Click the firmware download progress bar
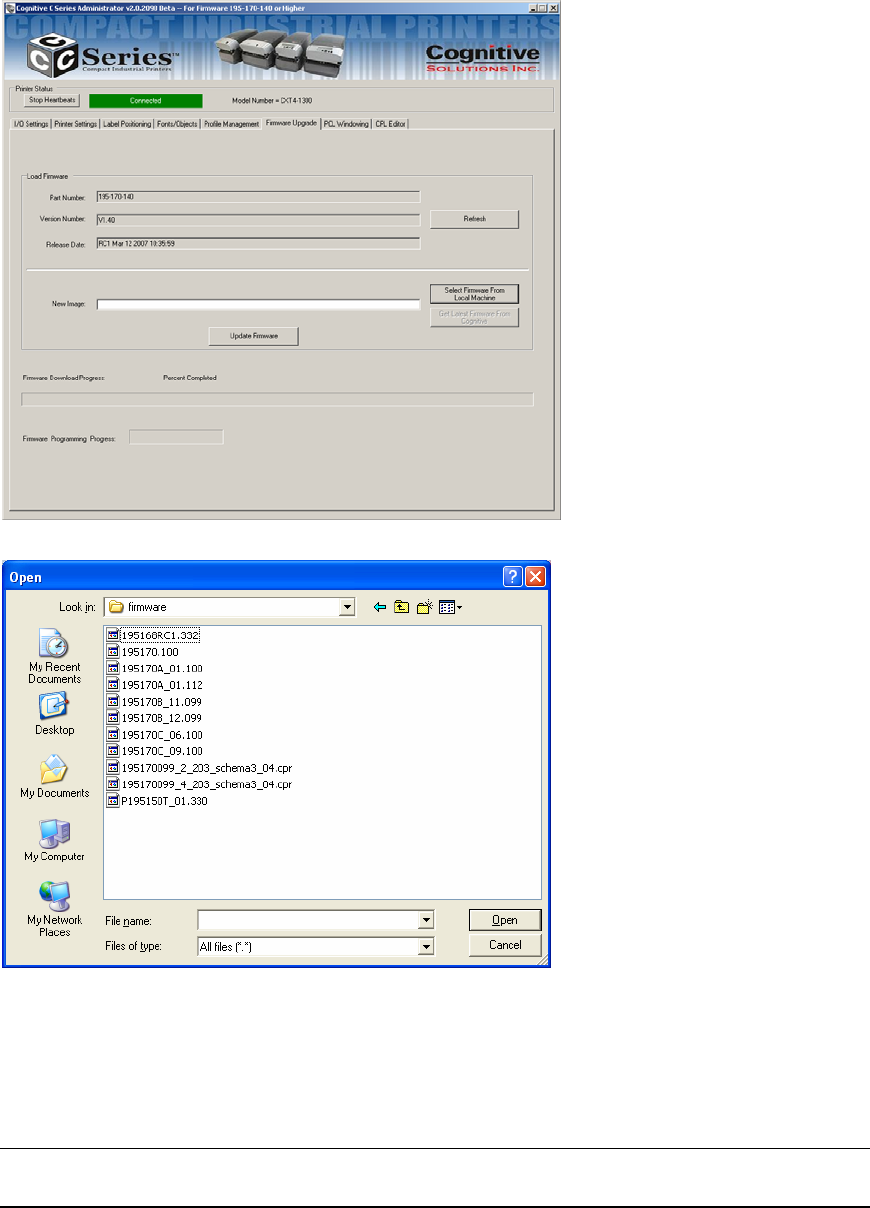 (277, 400)
